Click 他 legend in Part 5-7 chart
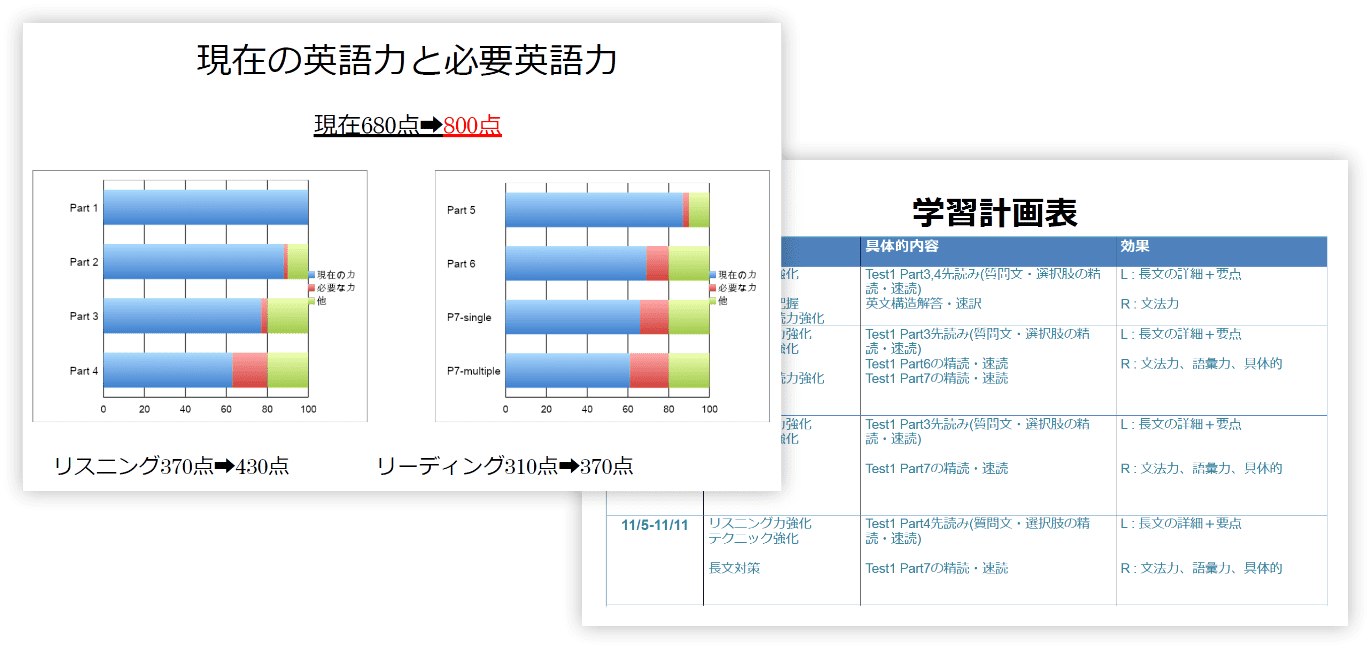This screenshot has height=650, width=1370. pos(718,301)
